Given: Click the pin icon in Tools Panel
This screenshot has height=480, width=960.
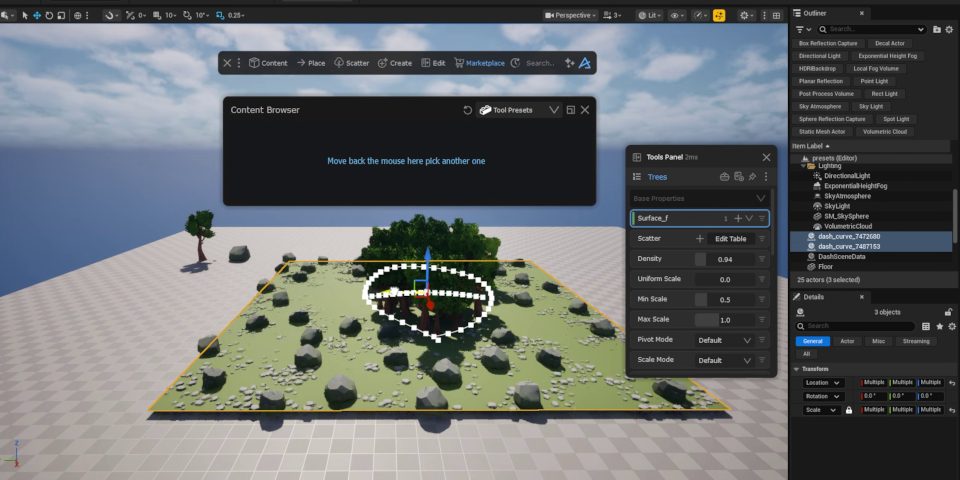Looking at the screenshot, I should pos(752,177).
